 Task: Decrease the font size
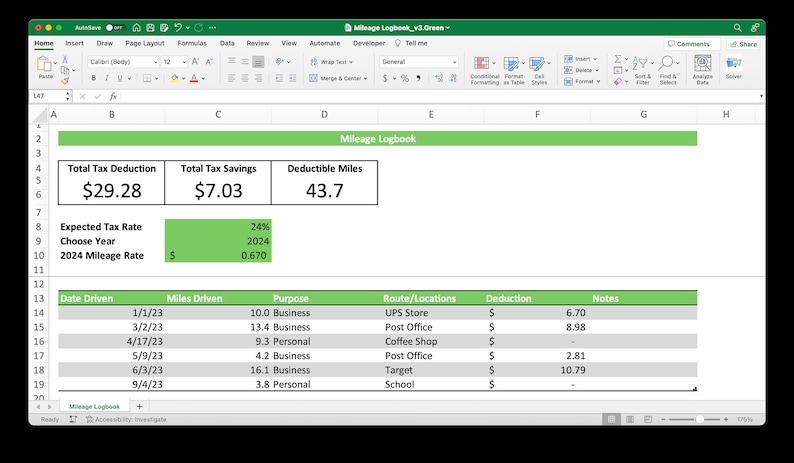[210, 62]
